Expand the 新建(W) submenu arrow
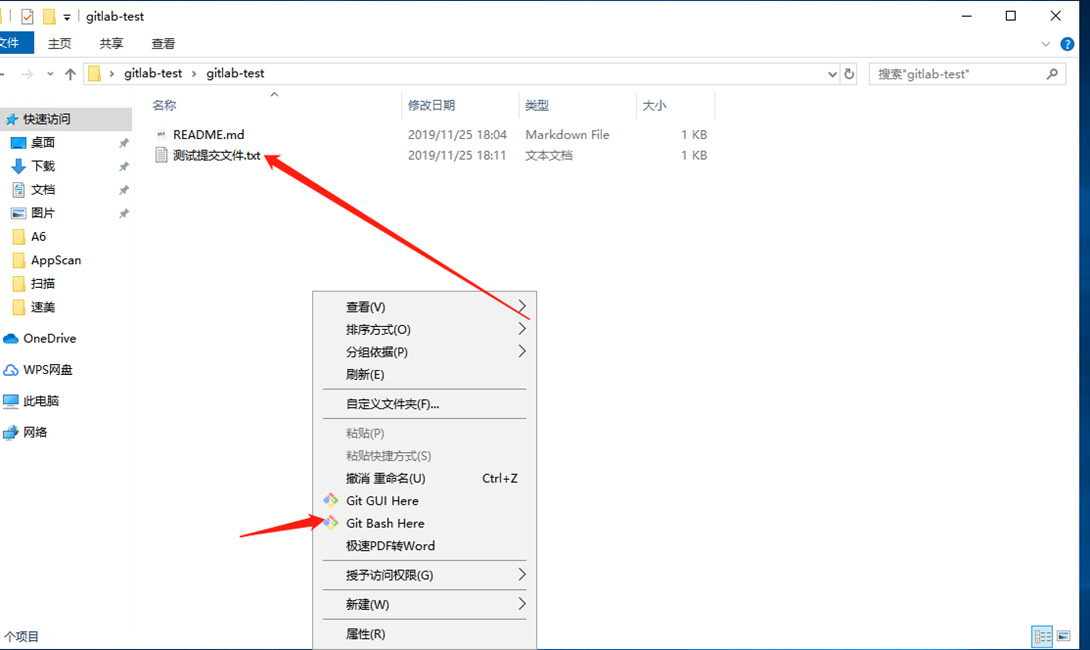The width and height of the screenshot is (1090, 650). tap(521, 604)
